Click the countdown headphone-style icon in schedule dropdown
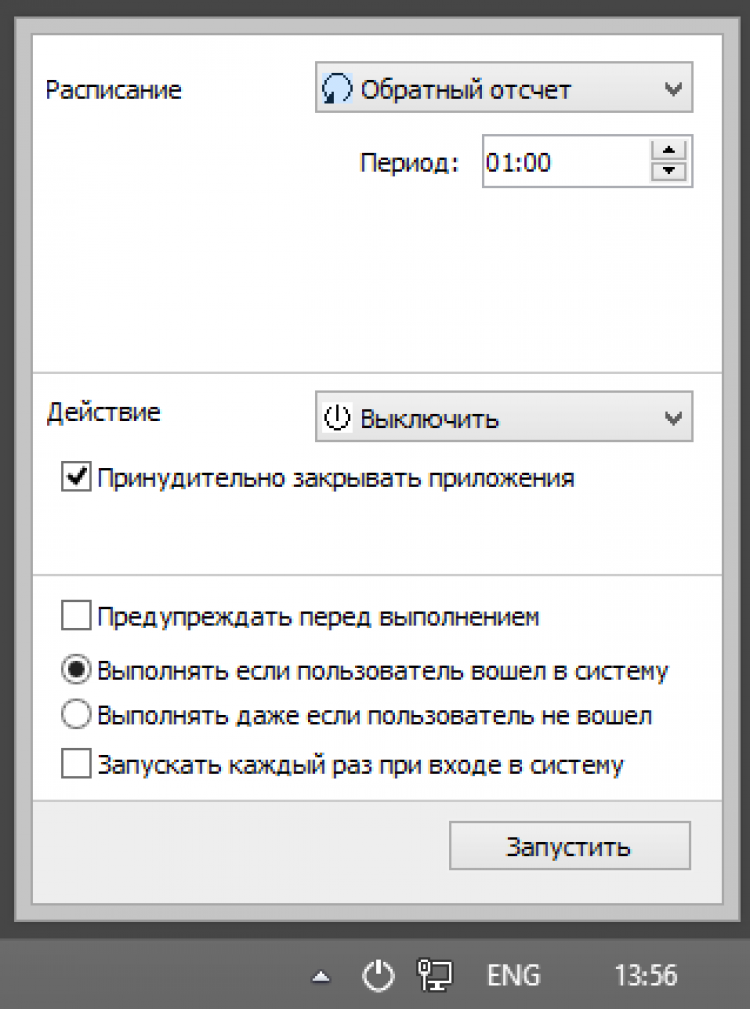The image size is (750, 1009). tap(337, 90)
